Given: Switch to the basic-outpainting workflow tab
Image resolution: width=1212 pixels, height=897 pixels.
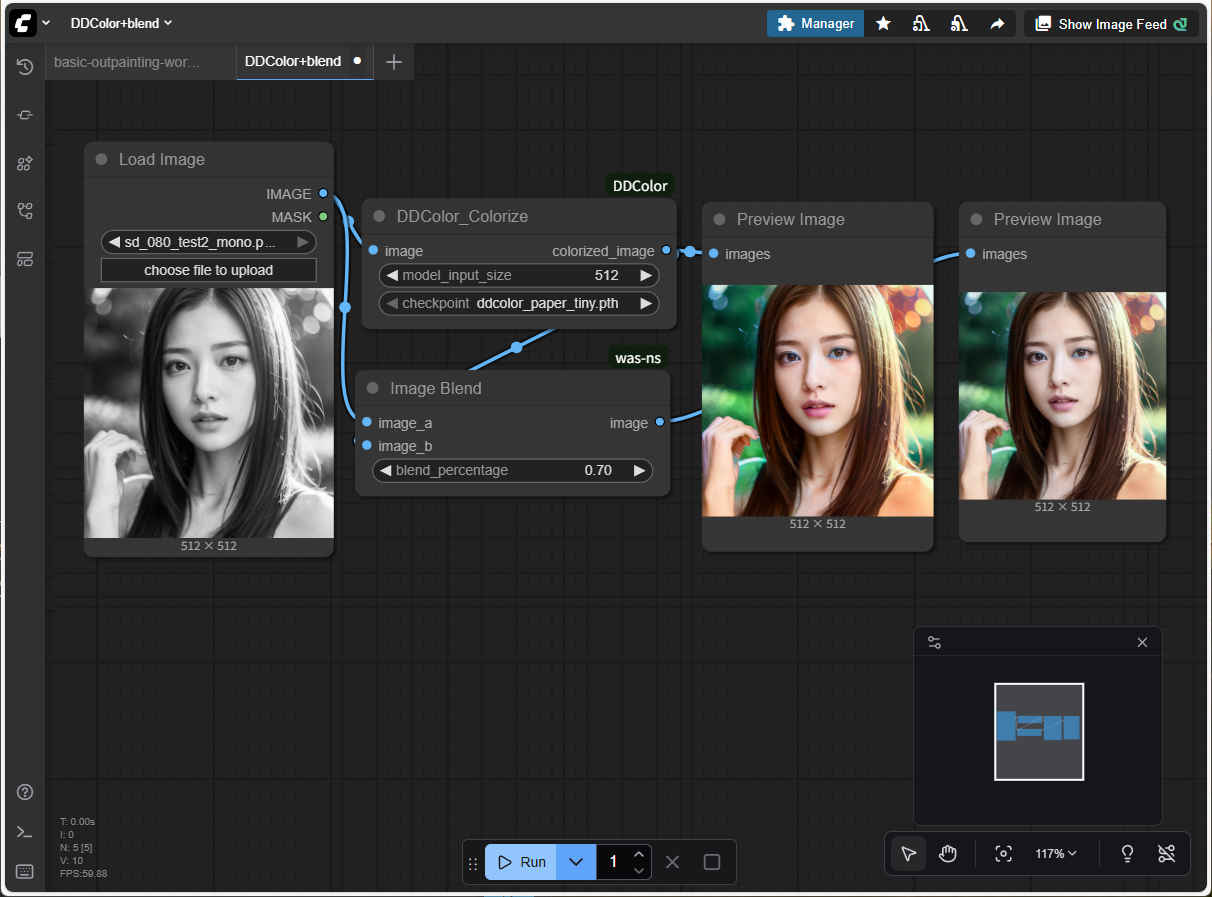Looking at the screenshot, I should (x=127, y=62).
